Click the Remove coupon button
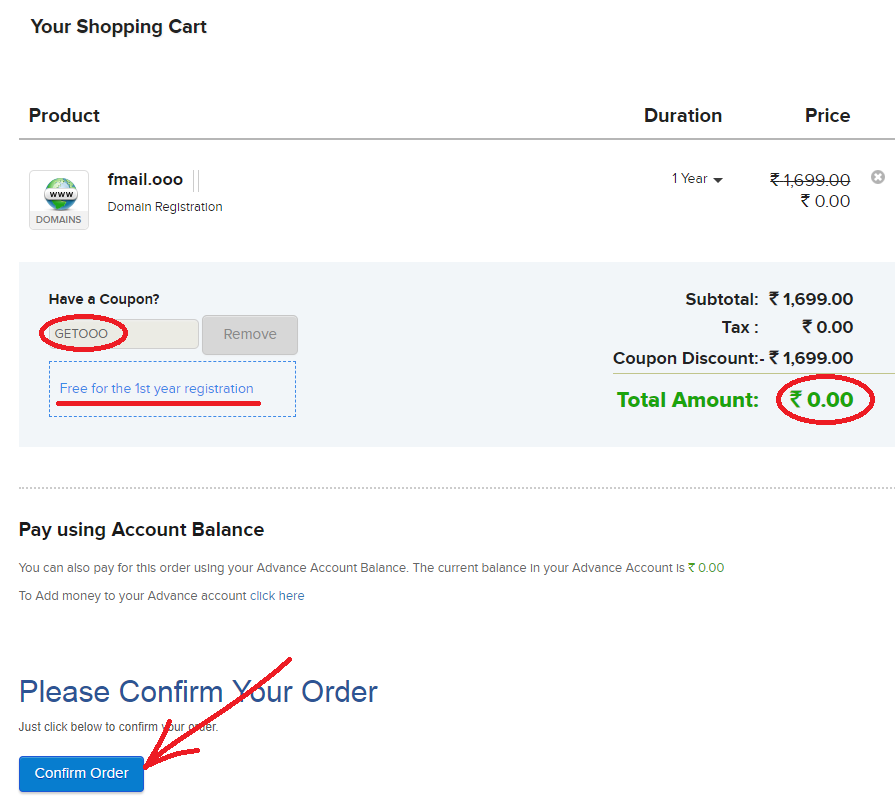Screen dimensions: 895x802 (x=250, y=334)
